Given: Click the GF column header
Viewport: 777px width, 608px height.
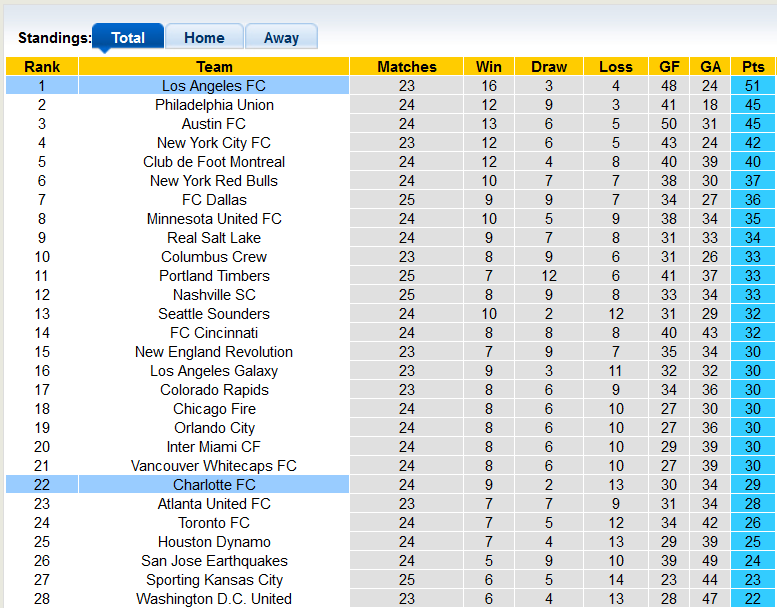Looking at the screenshot, I should coord(669,67).
